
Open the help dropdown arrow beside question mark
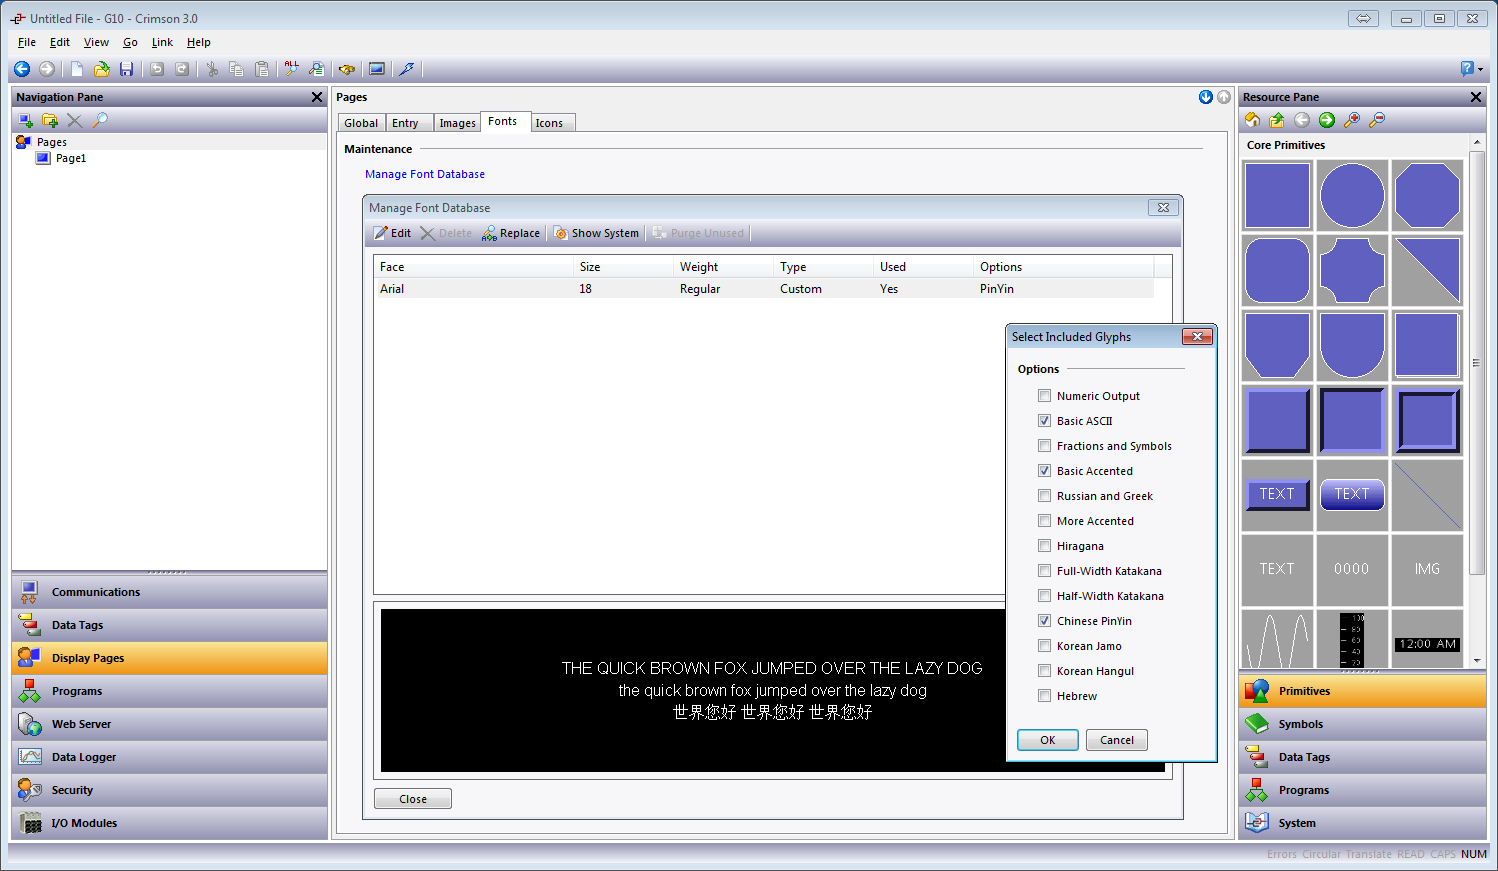1481,70
